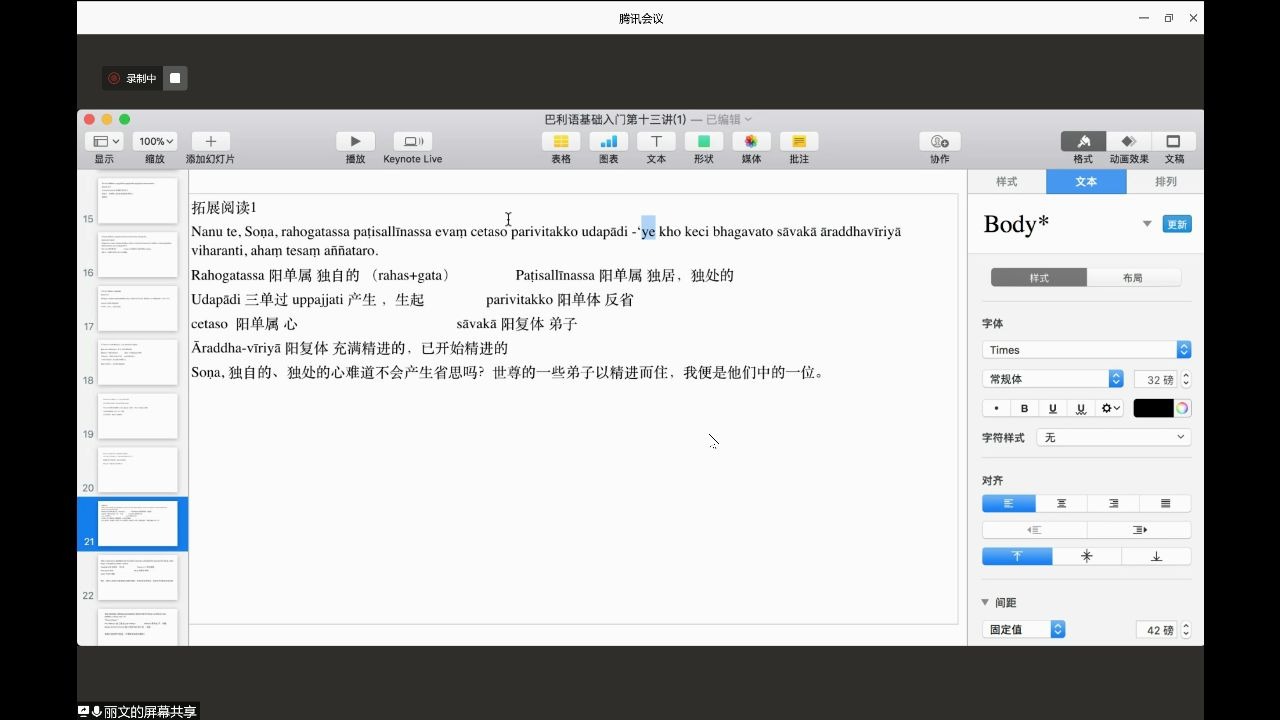Open the document title 已编辑 dropdown
Screen dimensions: 1280x720
(729, 119)
